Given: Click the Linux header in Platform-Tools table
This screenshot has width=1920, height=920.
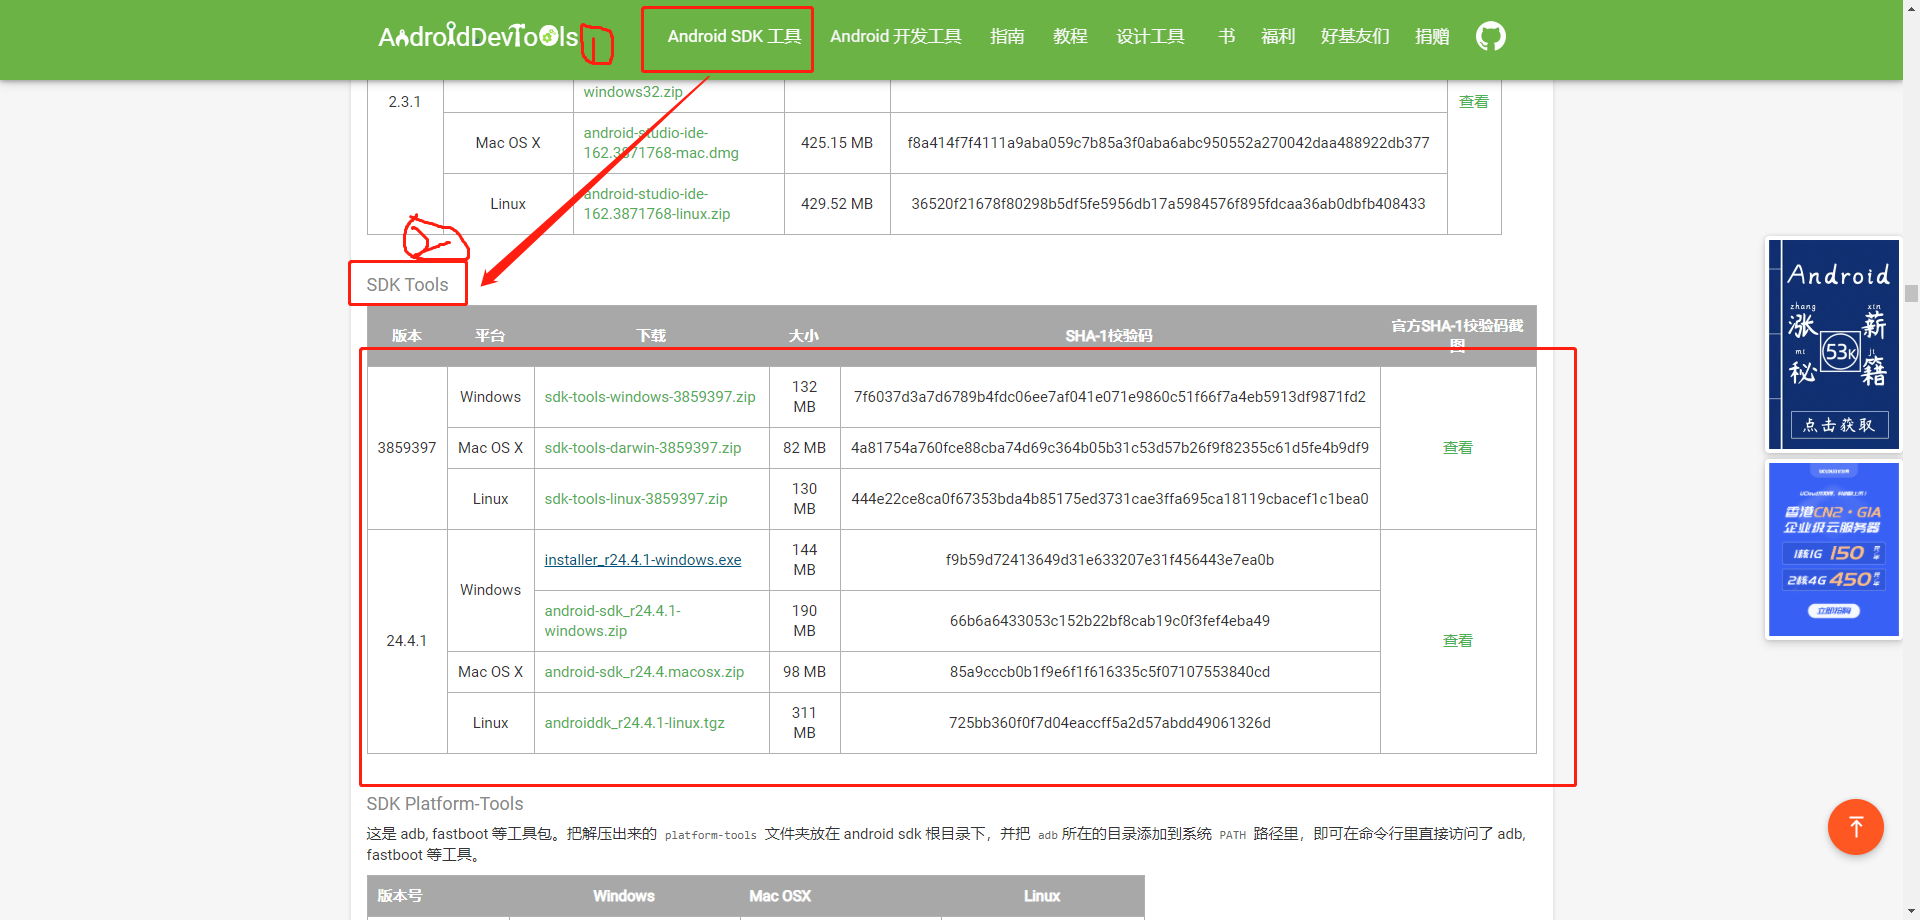Looking at the screenshot, I should click(1042, 896).
